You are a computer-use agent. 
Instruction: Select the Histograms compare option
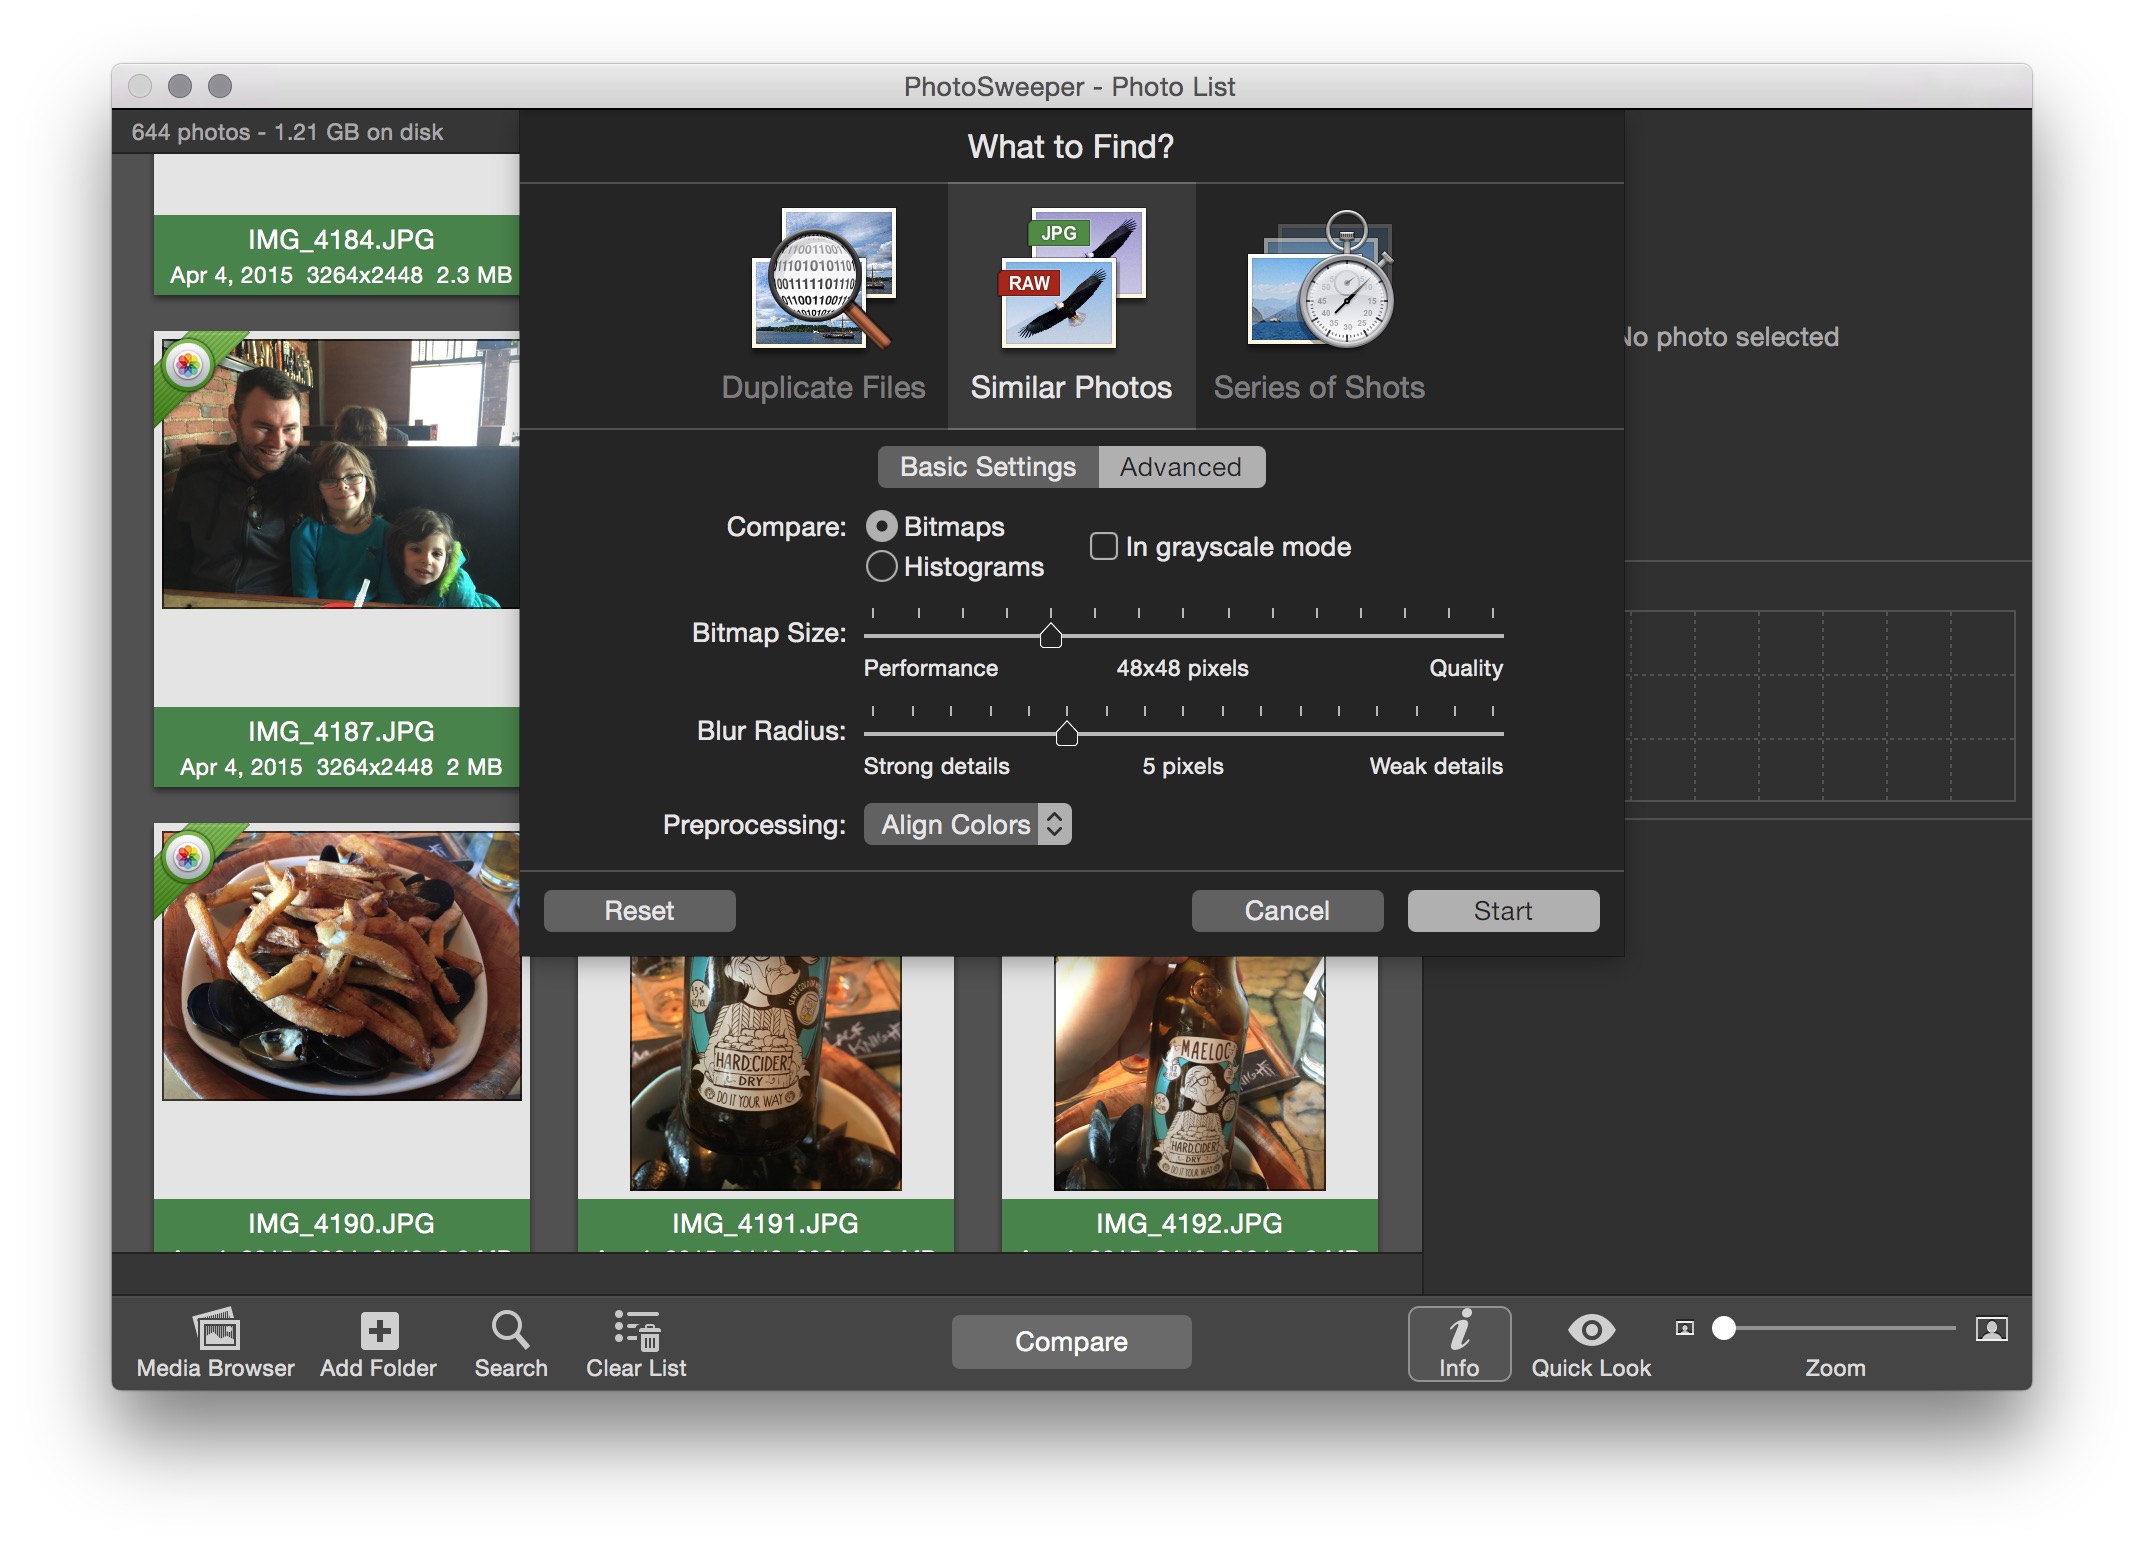881,566
